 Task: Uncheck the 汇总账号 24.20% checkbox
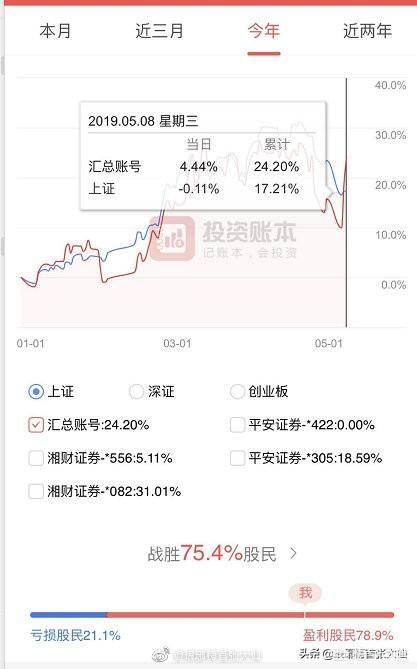coord(36,425)
